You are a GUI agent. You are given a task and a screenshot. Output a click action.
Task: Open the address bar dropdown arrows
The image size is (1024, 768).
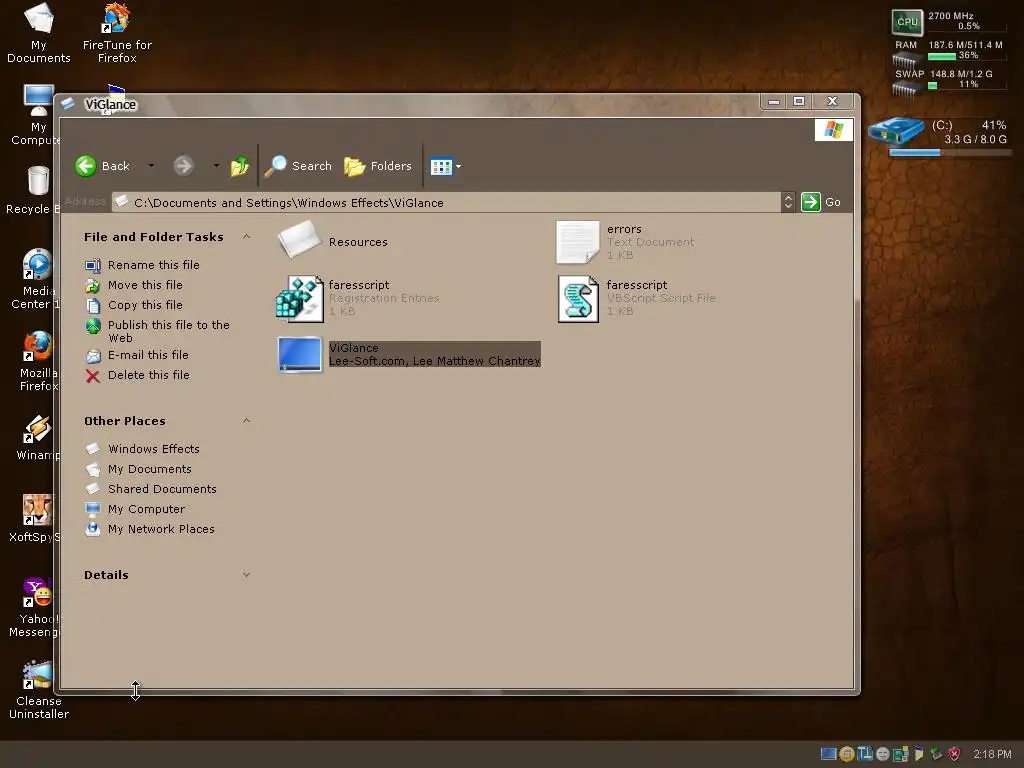pyautogui.click(x=788, y=202)
